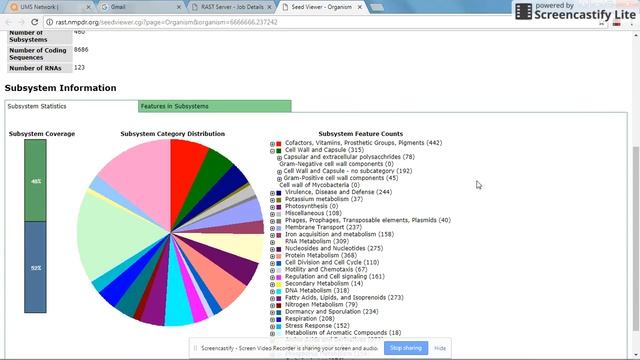
Task: Switch to the Gmail browser tab
Action: pos(141,7)
